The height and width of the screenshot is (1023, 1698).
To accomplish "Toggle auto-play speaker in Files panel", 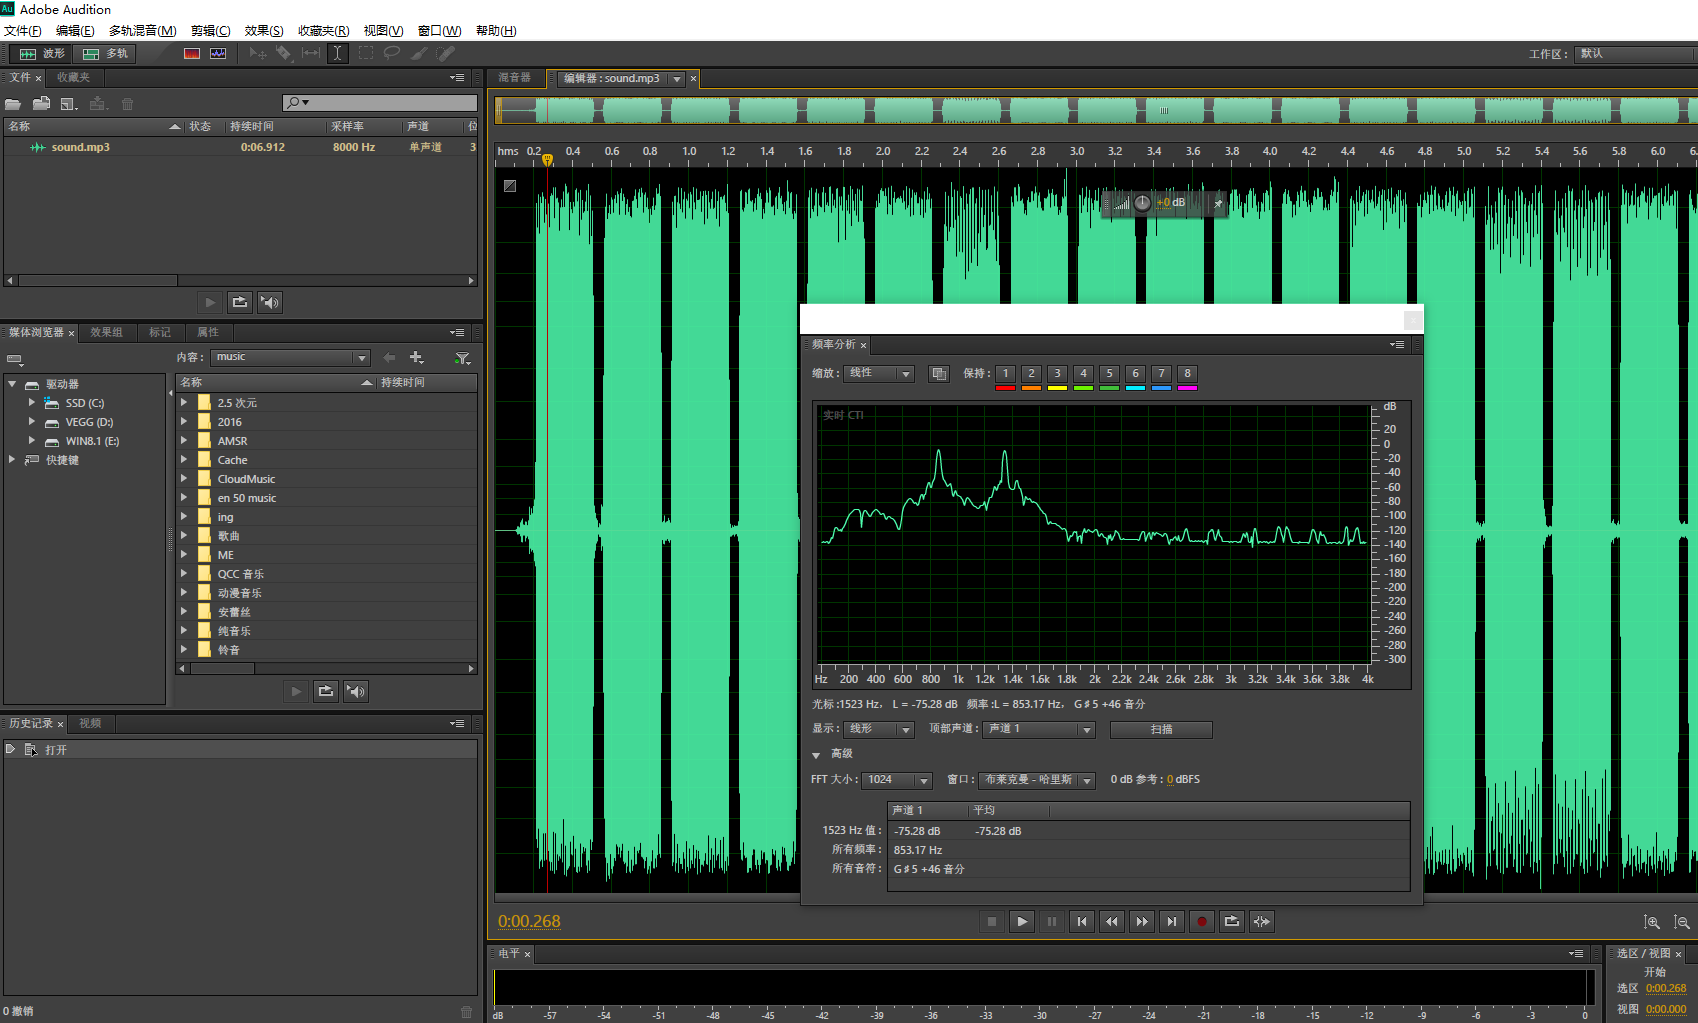I will coord(270,302).
